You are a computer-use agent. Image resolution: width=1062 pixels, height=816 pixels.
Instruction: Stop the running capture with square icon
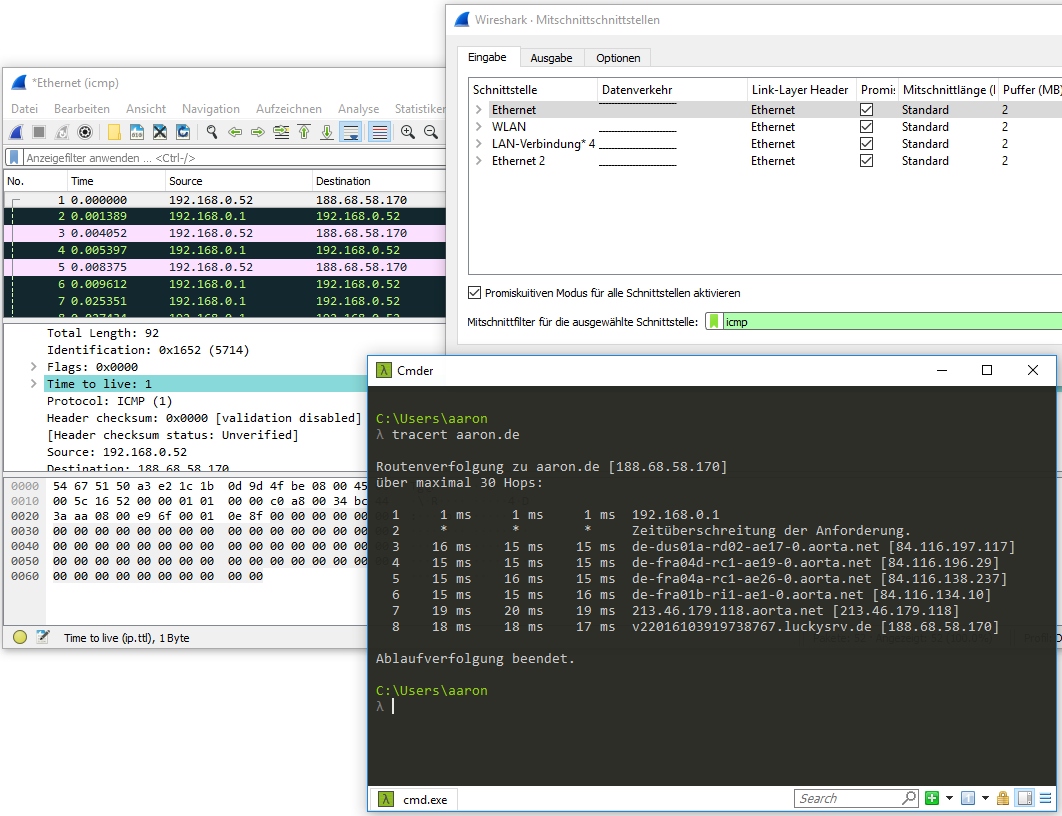coord(39,132)
